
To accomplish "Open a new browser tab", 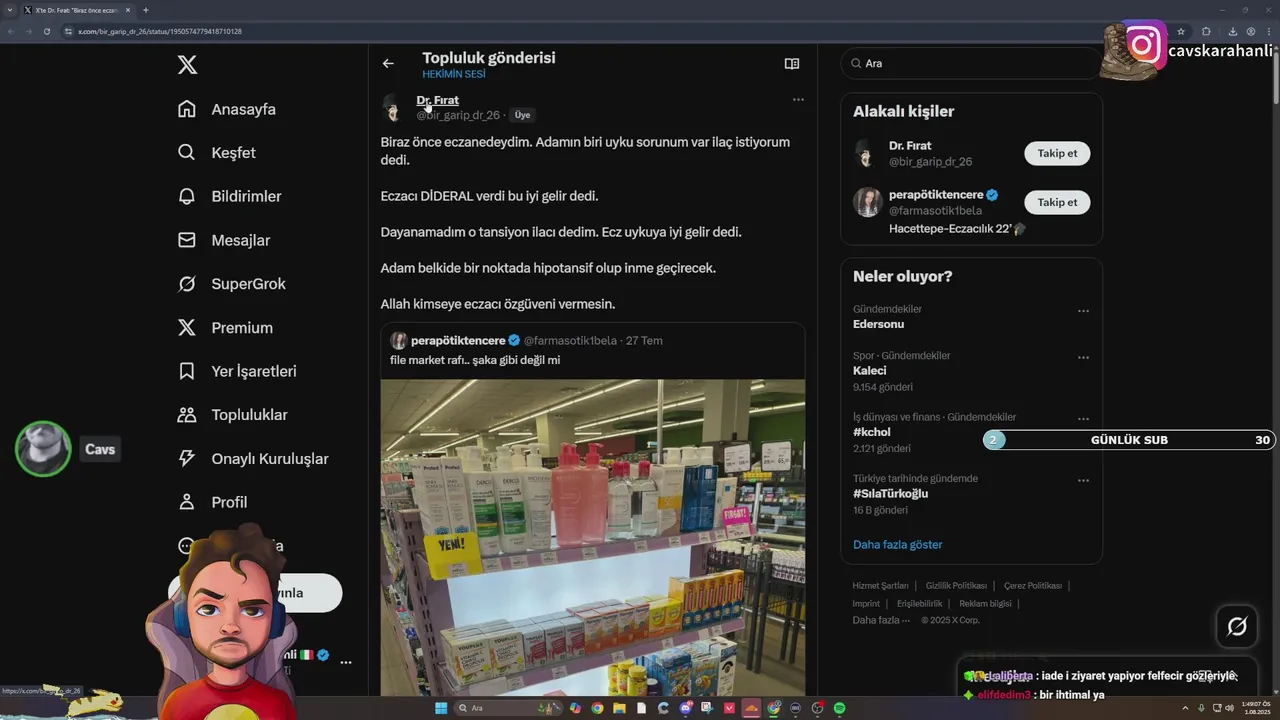I will click(146, 10).
